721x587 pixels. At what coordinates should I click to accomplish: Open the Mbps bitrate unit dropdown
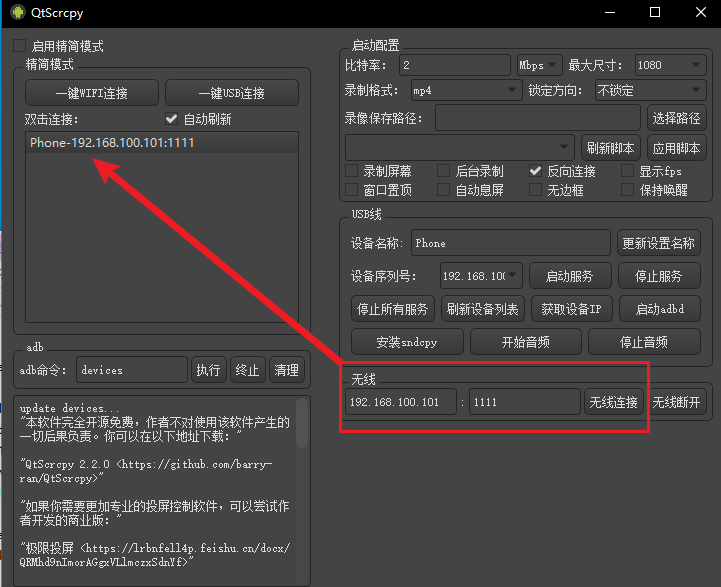point(539,65)
